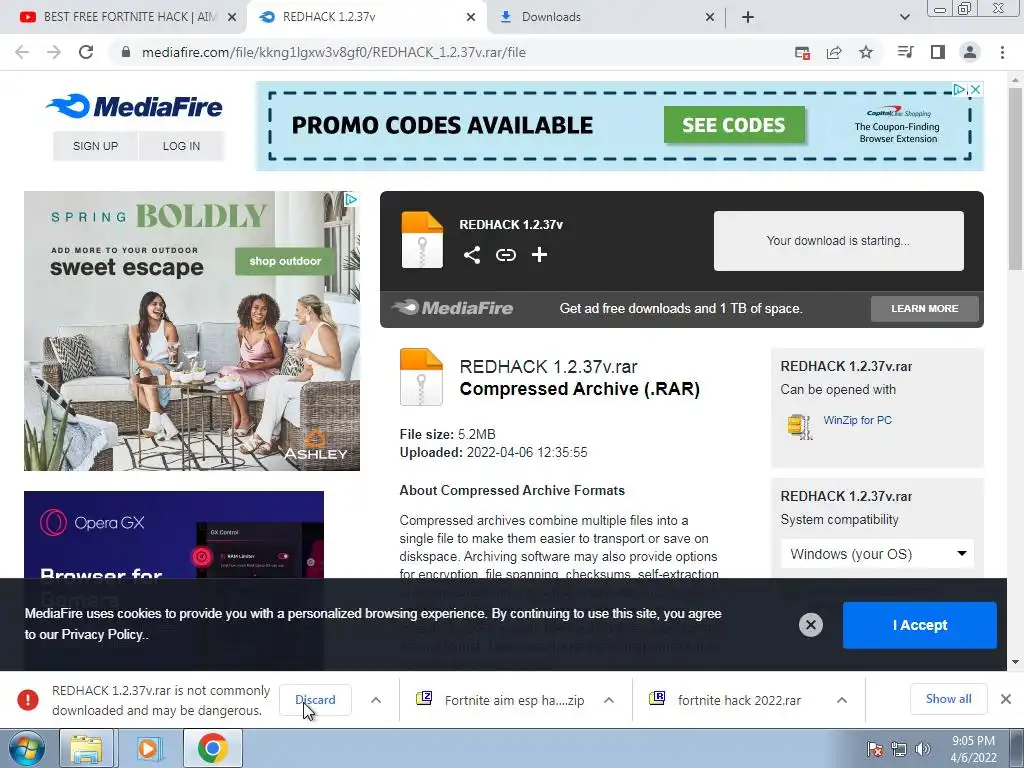Click the network tray icon
The width and height of the screenshot is (1024, 768).
[x=899, y=748]
